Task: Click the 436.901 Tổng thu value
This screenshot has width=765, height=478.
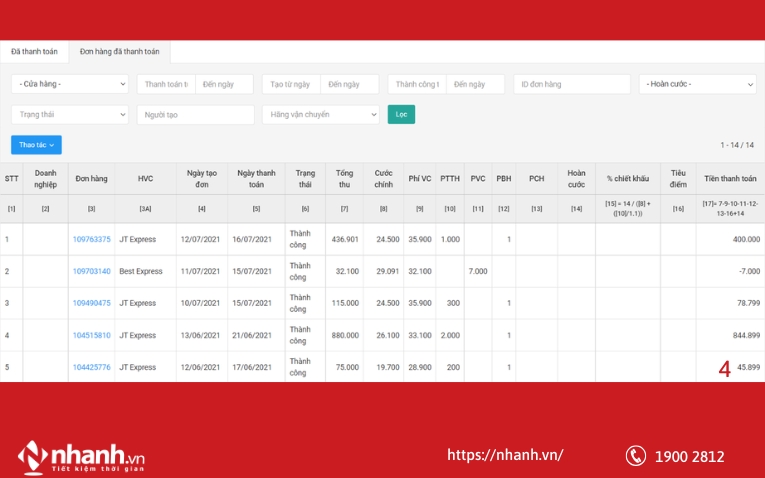Action: (x=345, y=239)
